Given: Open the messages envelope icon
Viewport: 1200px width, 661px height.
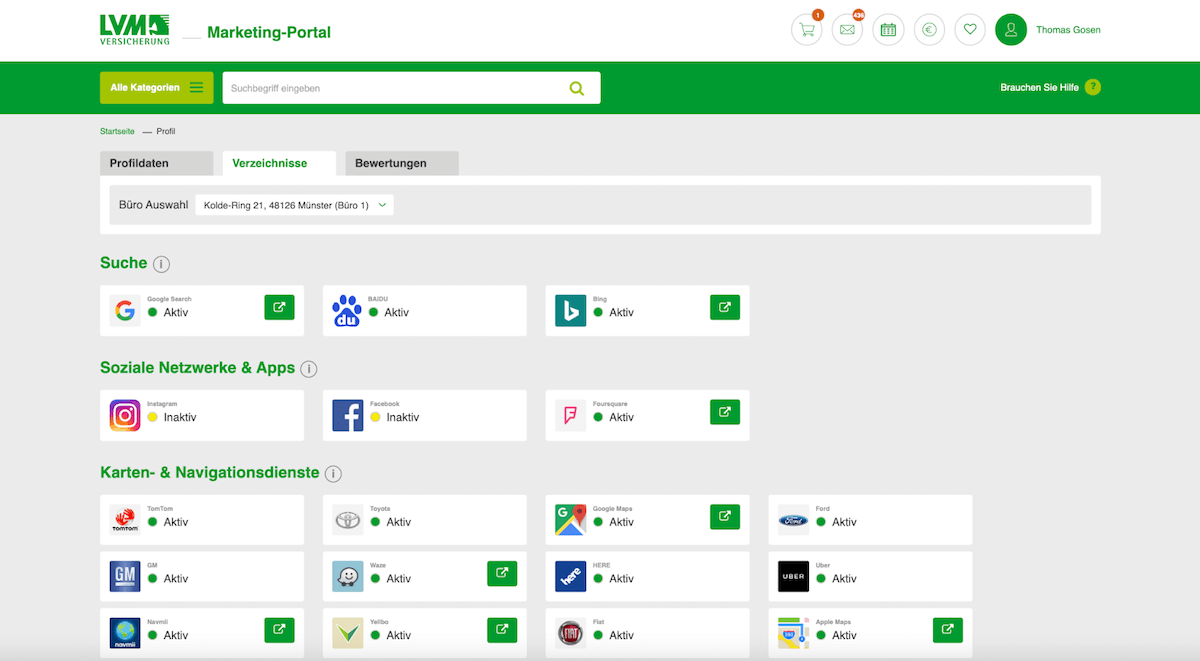Looking at the screenshot, I should (x=848, y=30).
